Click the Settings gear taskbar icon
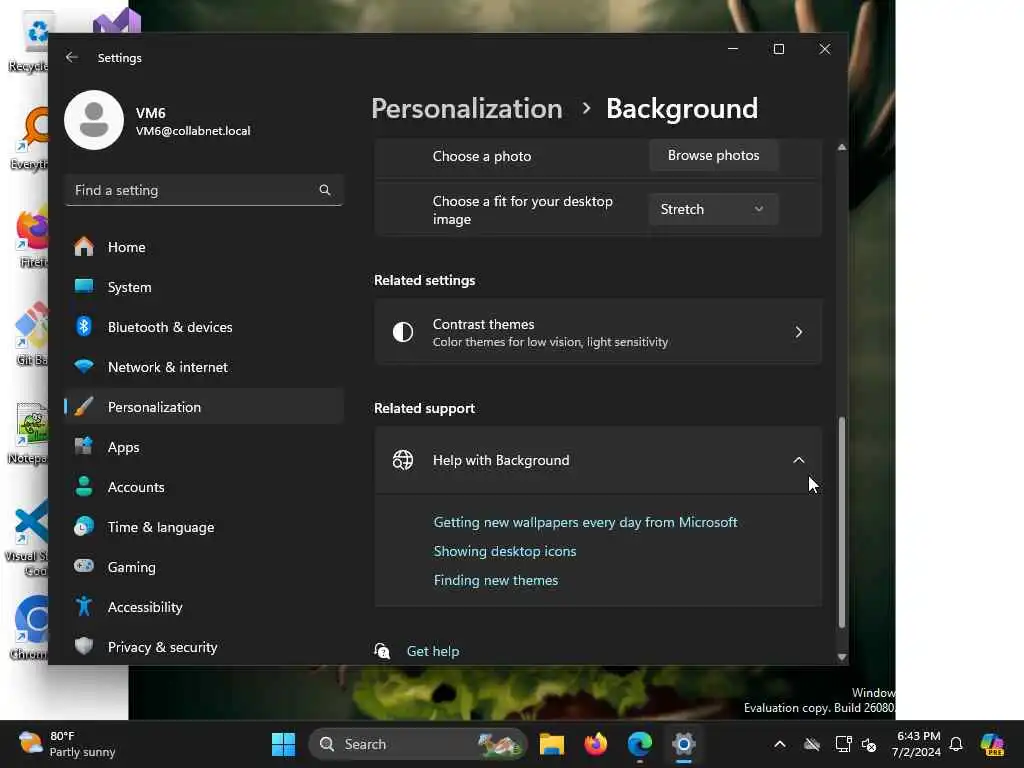Viewport: 1024px width, 768px height. click(684, 744)
